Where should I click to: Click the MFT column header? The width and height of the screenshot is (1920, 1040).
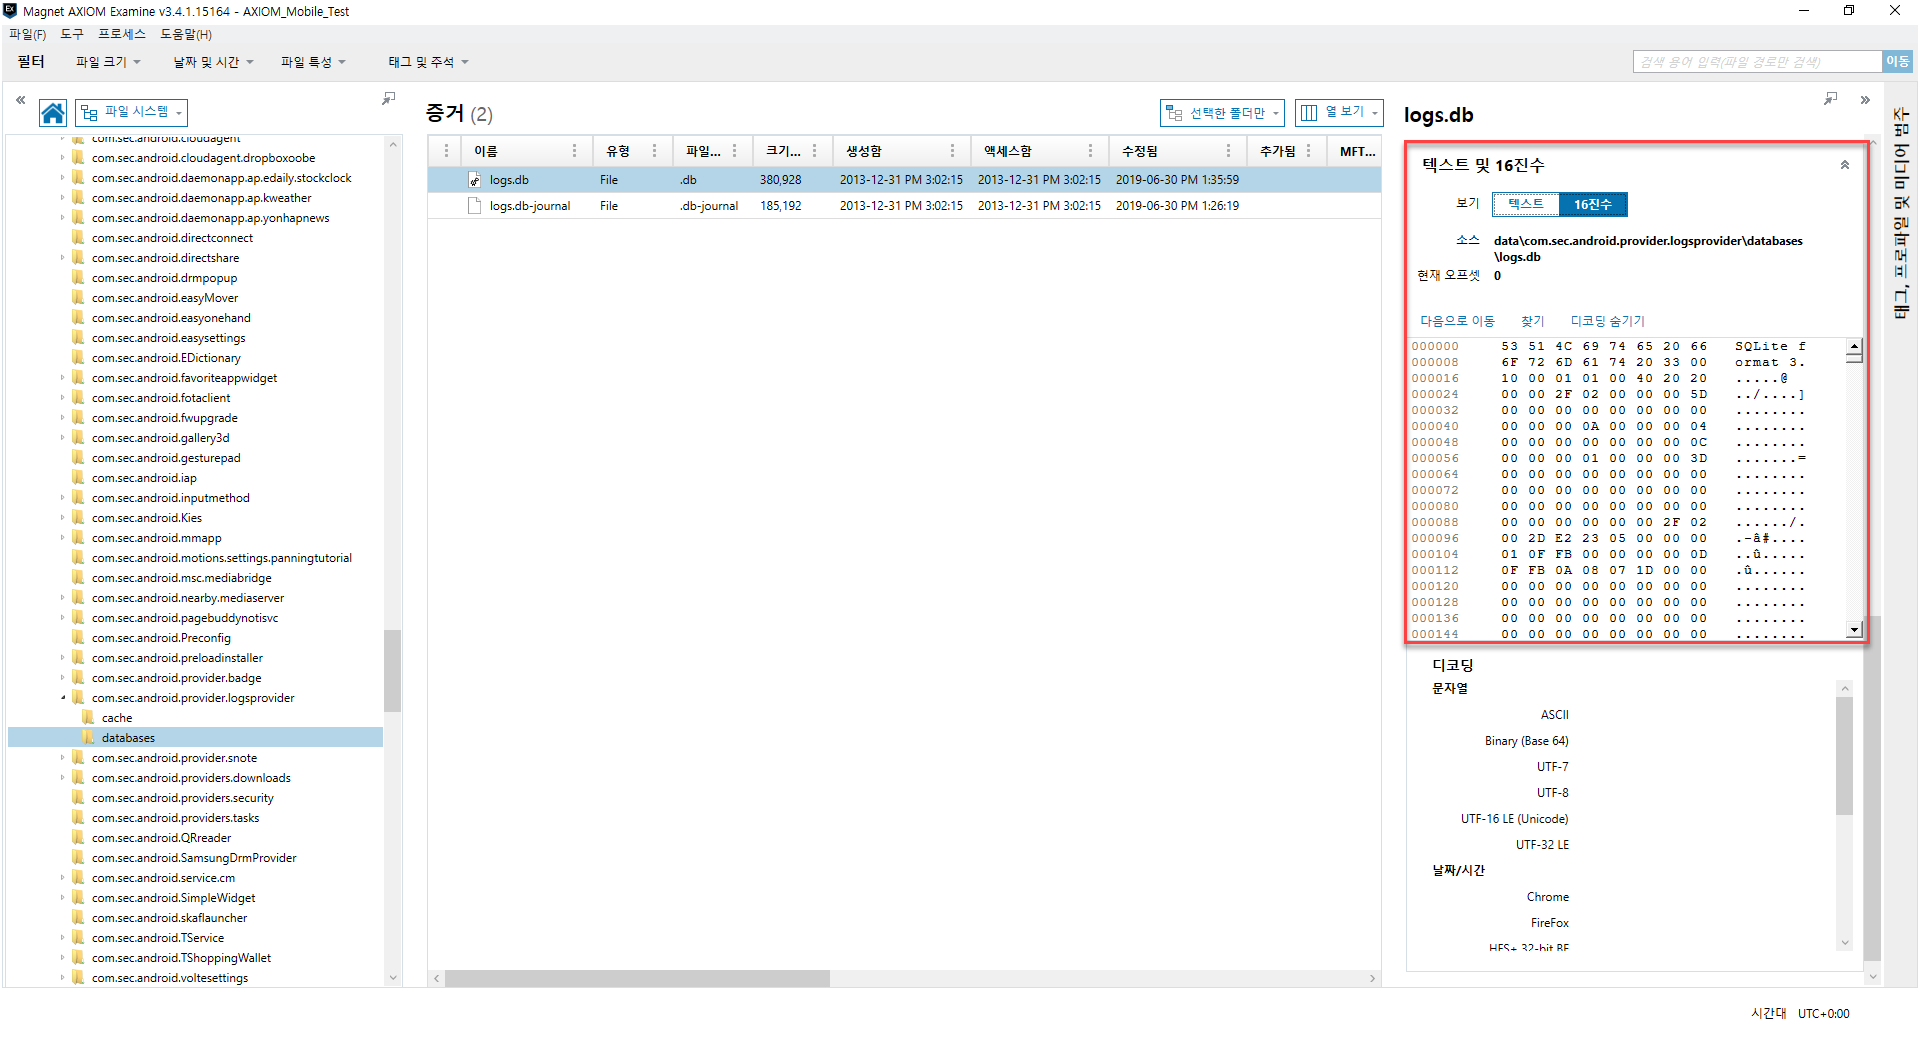tap(1357, 151)
